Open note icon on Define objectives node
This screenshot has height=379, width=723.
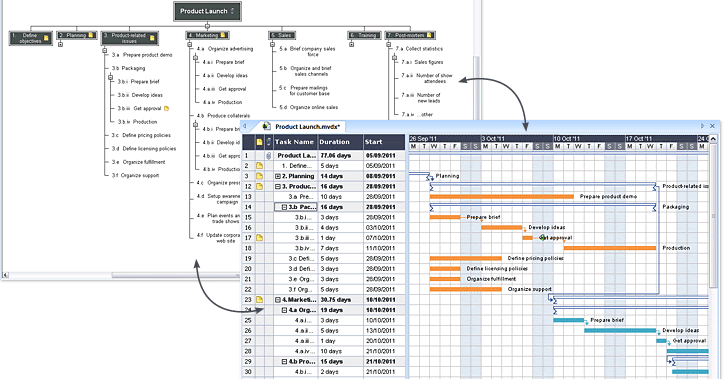click(x=46, y=38)
